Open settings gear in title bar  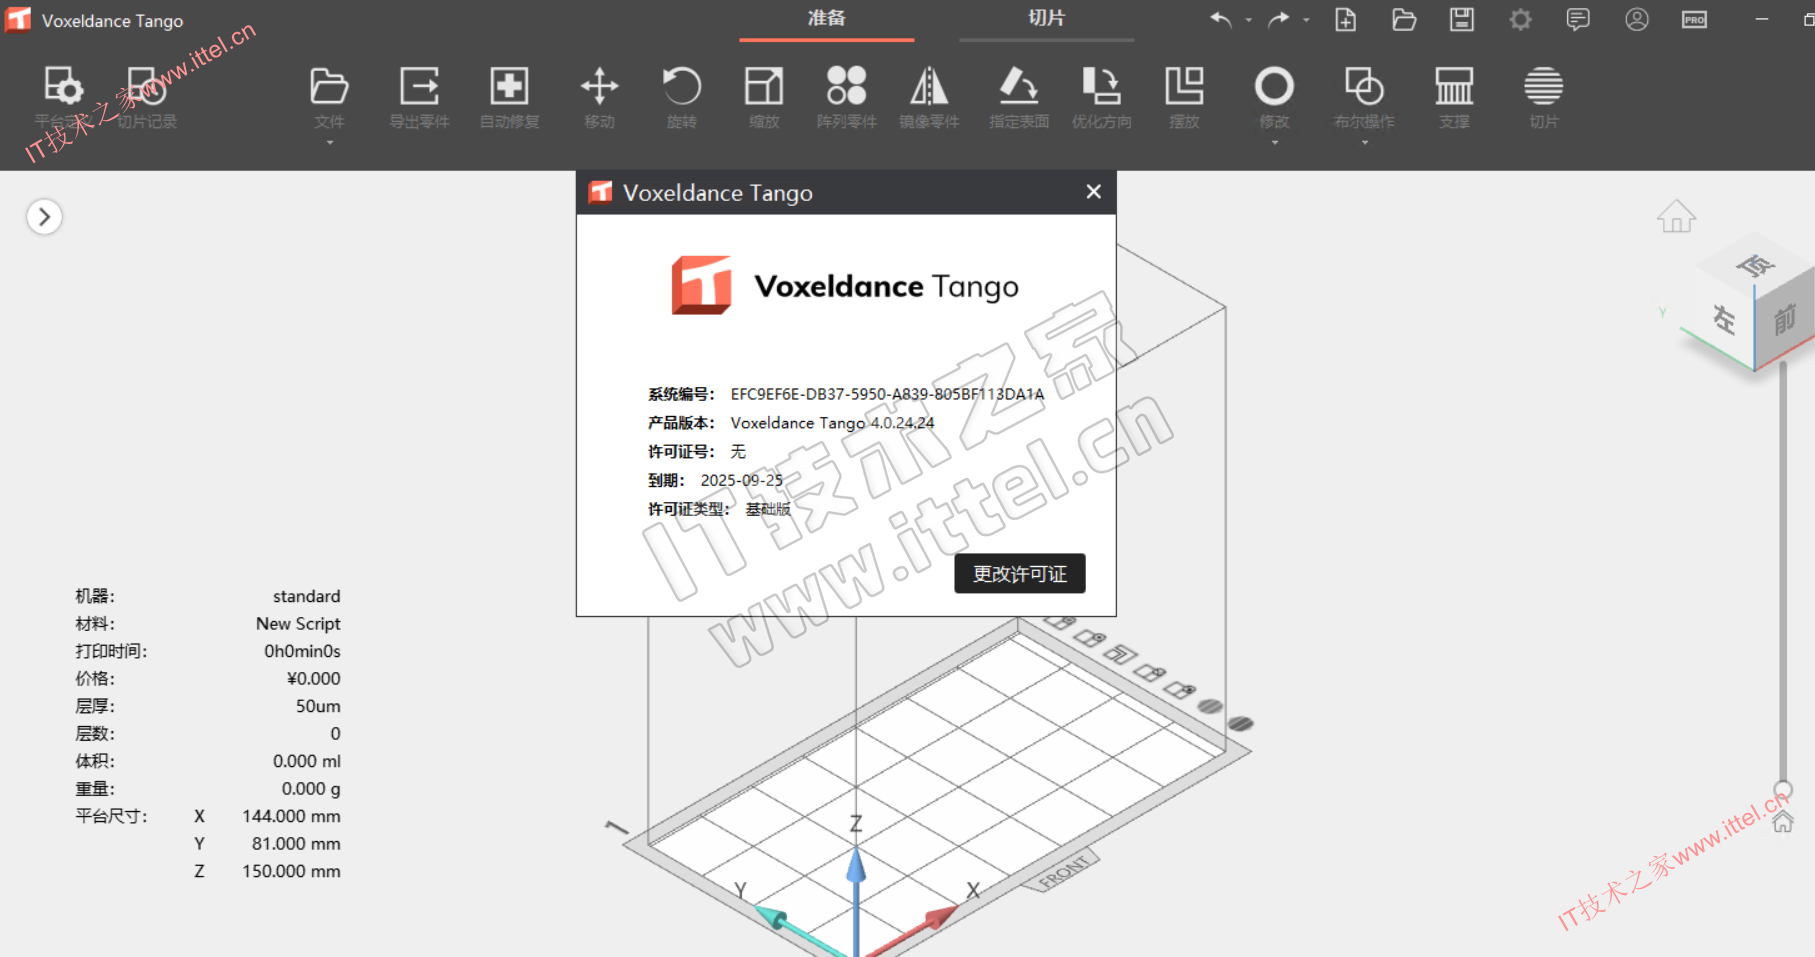pyautogui.click(x=1520, y=19)
